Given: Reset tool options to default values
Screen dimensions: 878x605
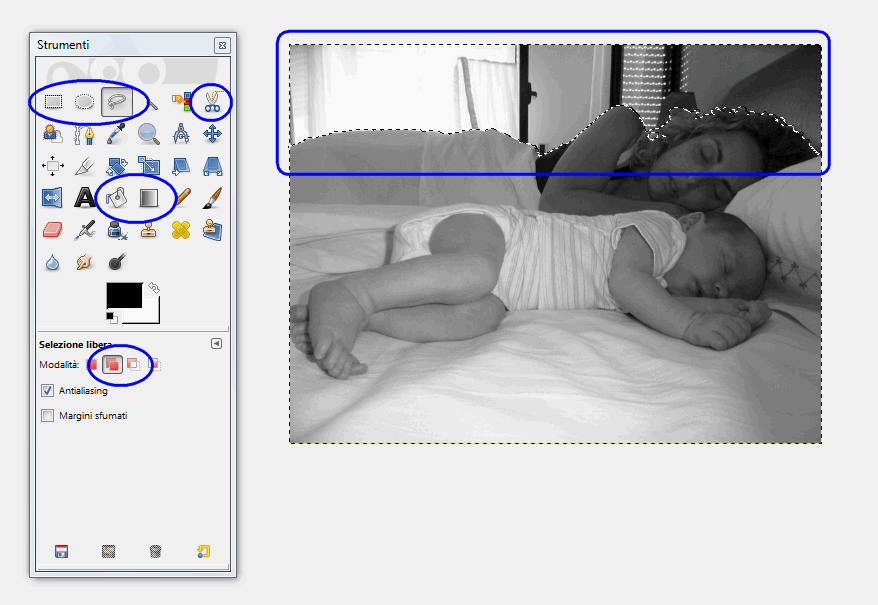Looking at the screenshot, I should [203, 551].
